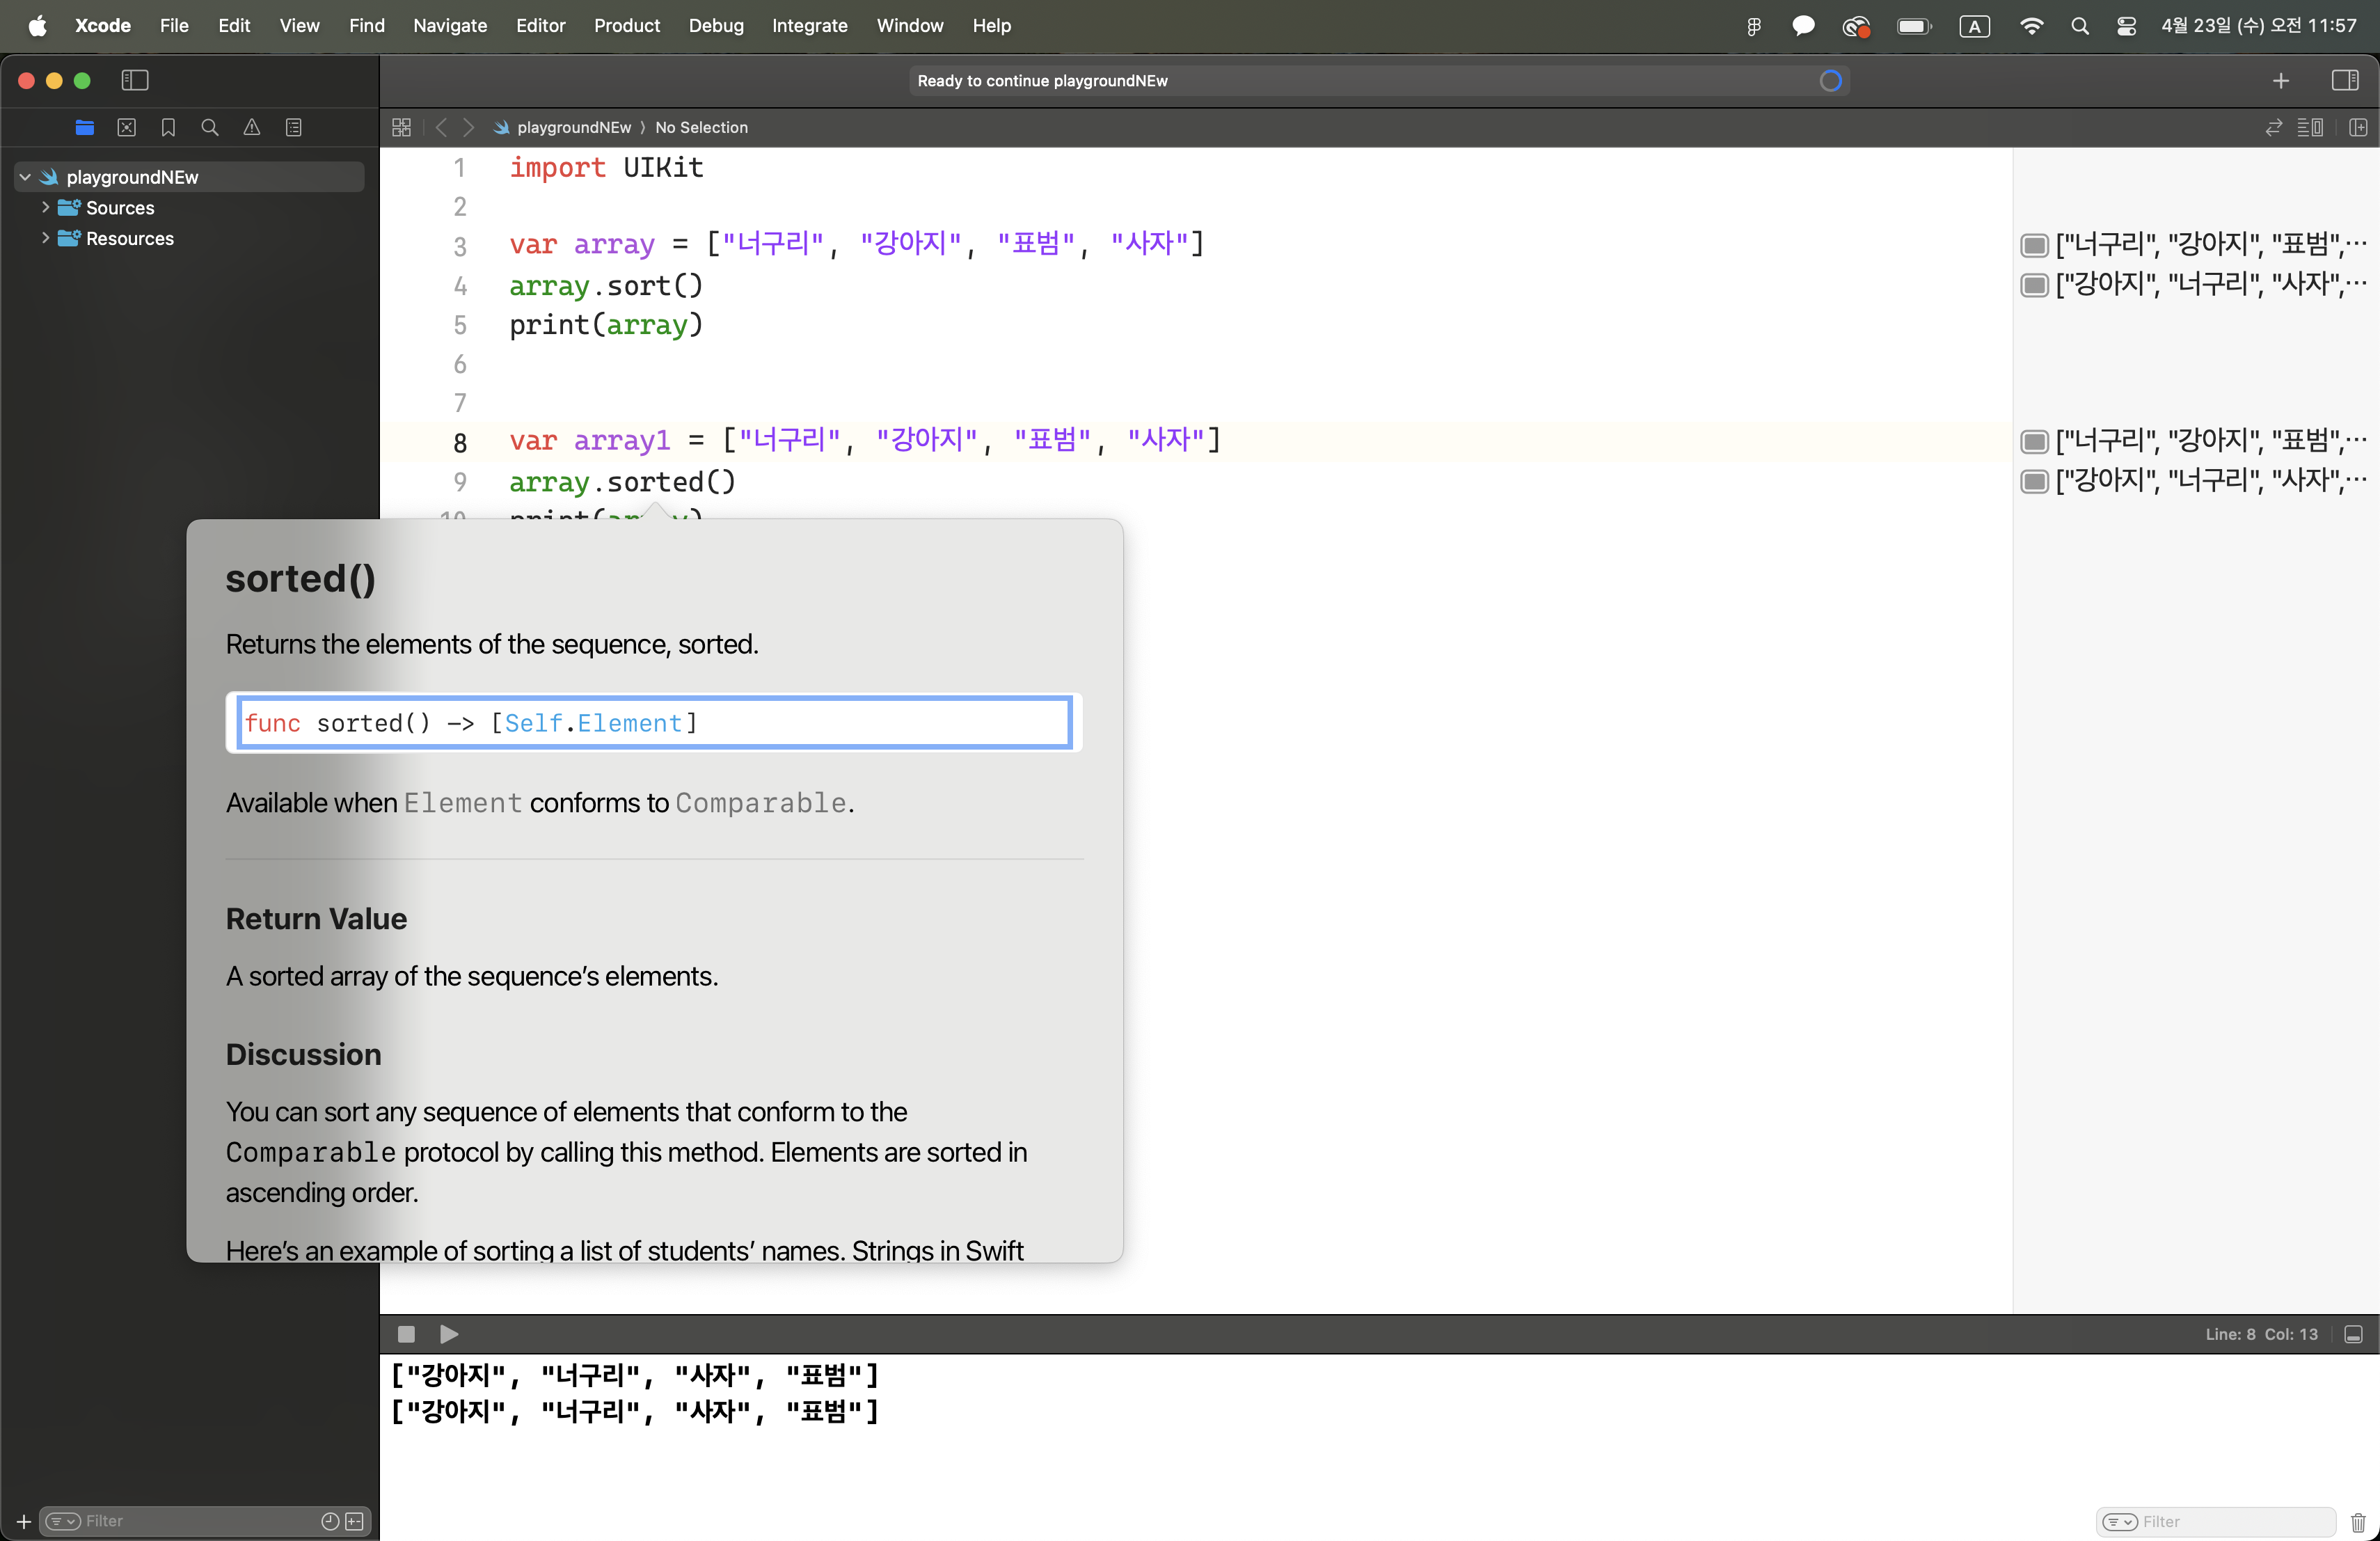The height and width of the screenshot is (1541, 2380).
Task: Click the related items grid icon
Action: tap(401, 127)
